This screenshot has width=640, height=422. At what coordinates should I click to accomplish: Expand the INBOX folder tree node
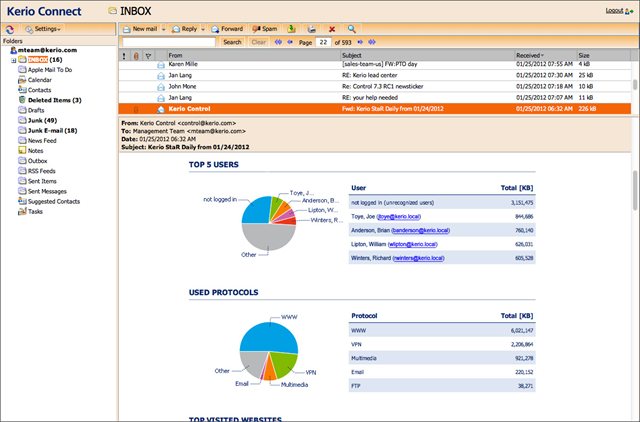(13, 60)
